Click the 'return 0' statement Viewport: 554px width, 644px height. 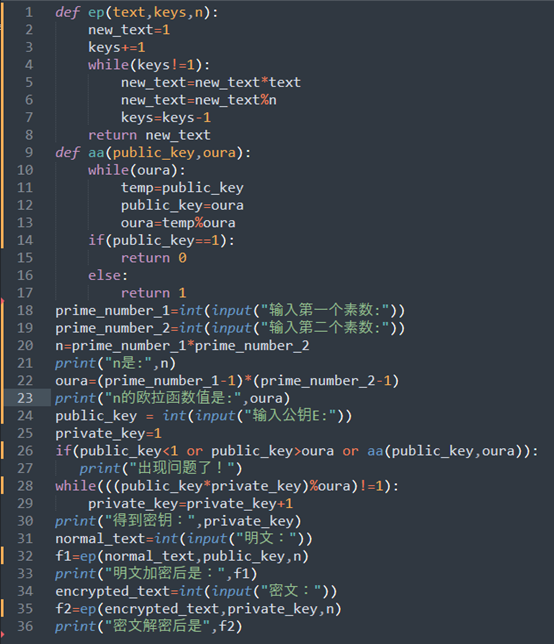pos(154,258)
